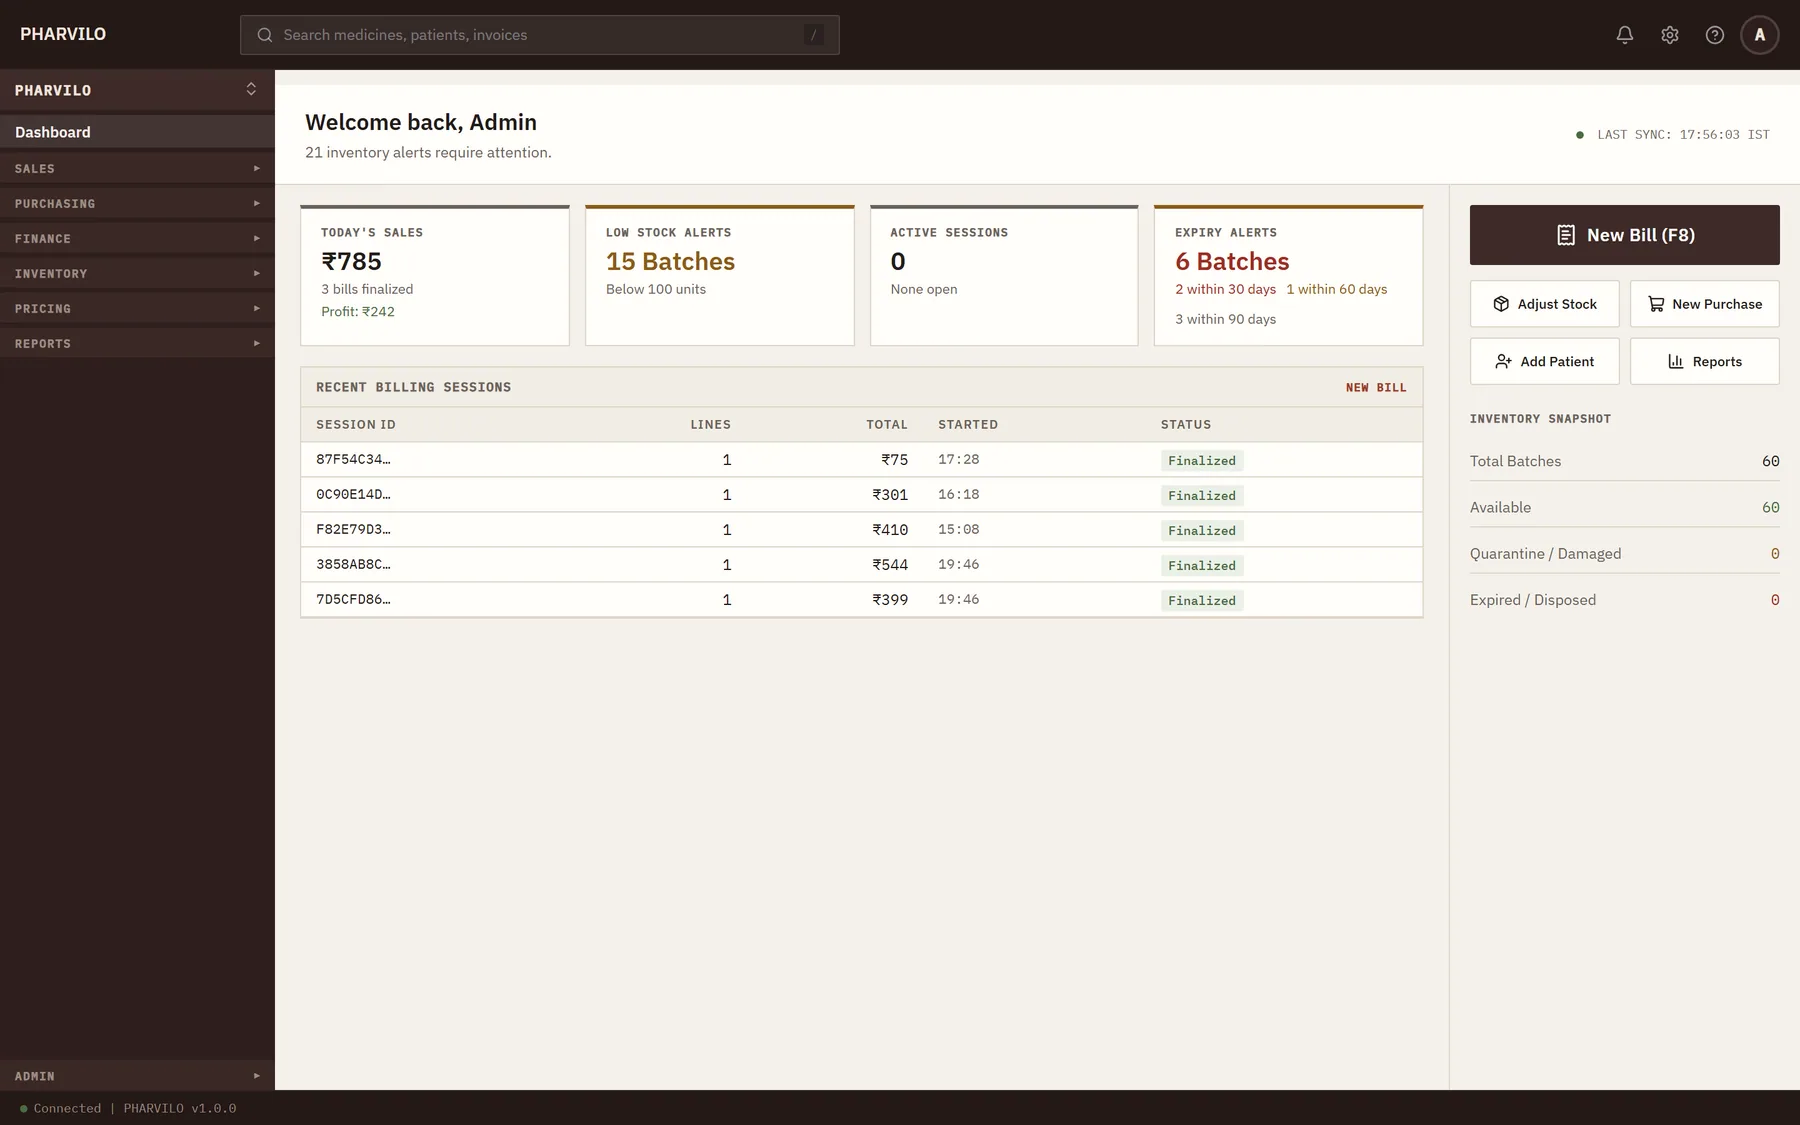This screenshot has height=1125, width=1800.
Task: Click the NEW BILL link in billing sessions
Action: 1376,388
